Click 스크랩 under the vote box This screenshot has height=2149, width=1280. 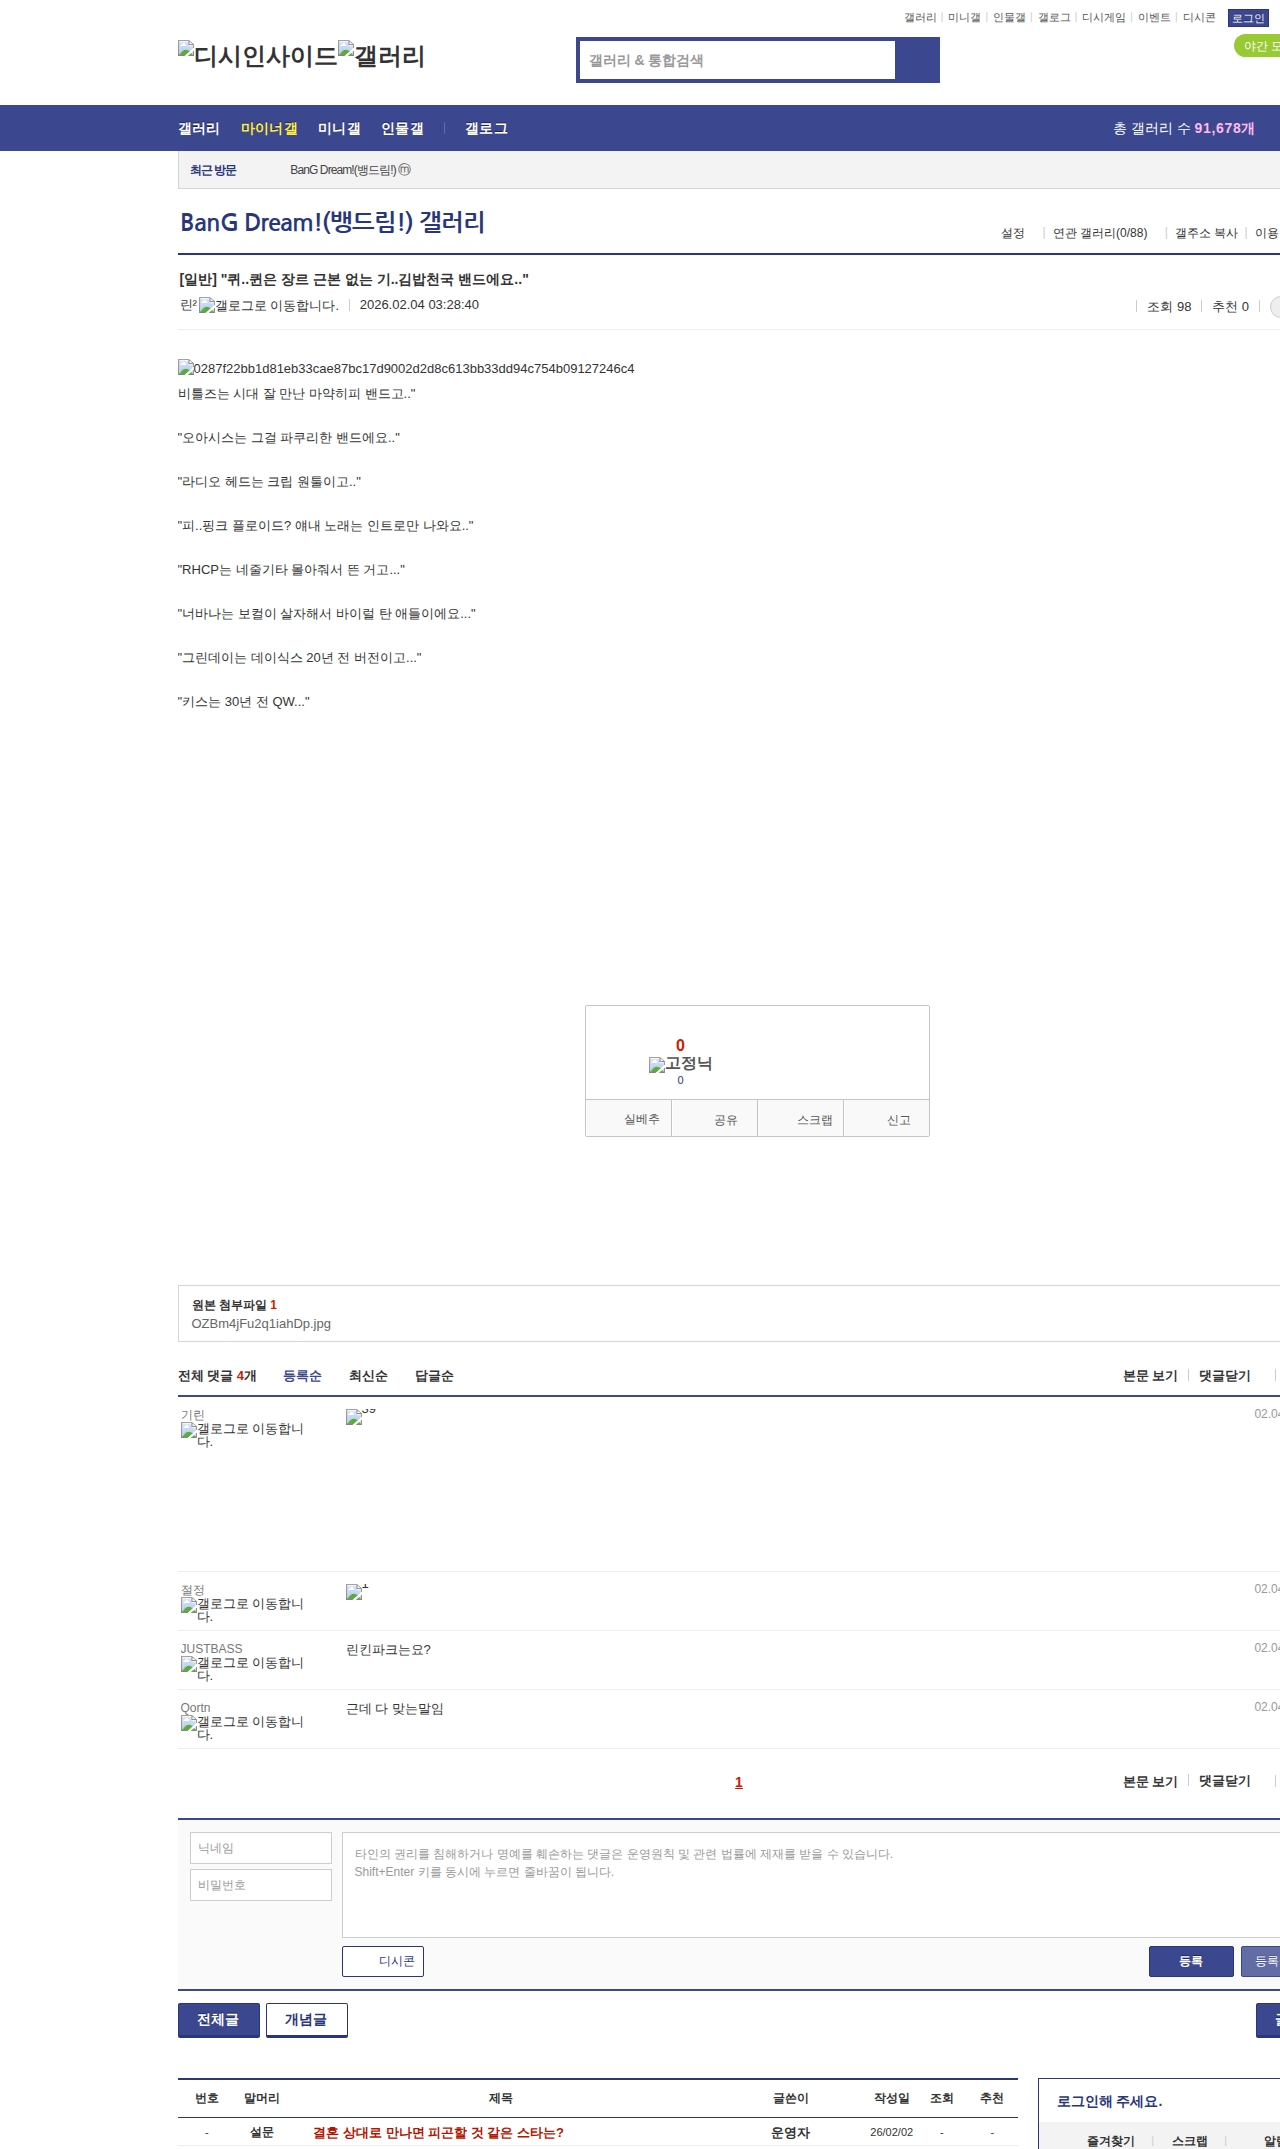click(x=801, y=1119)
